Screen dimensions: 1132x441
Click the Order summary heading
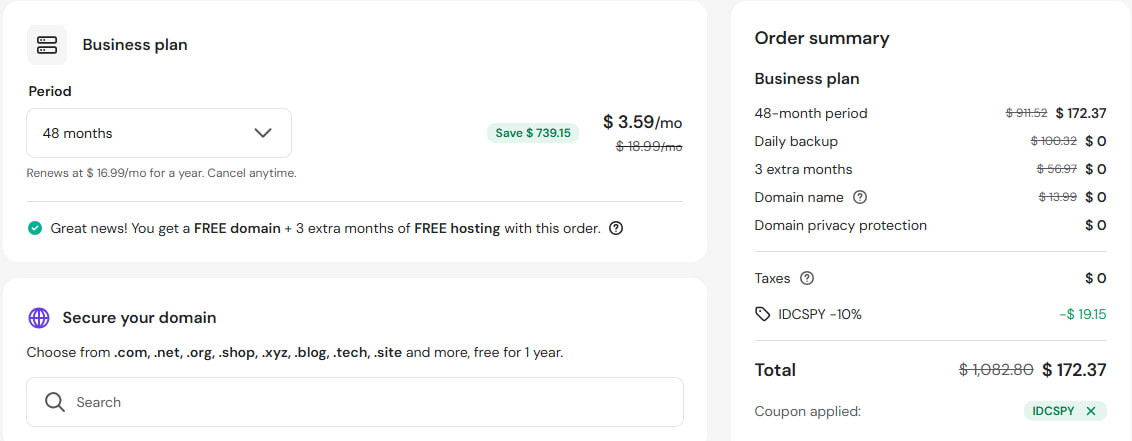pos(822,38)
